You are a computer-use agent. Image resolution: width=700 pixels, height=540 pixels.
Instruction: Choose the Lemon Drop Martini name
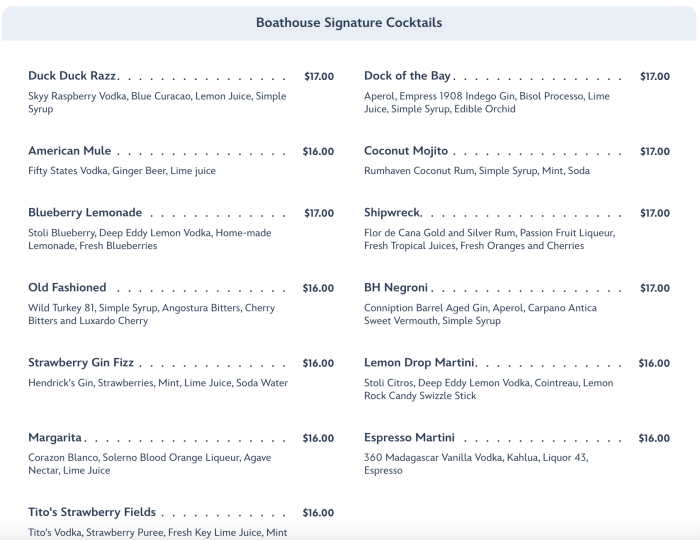click(x=419, y=363)
